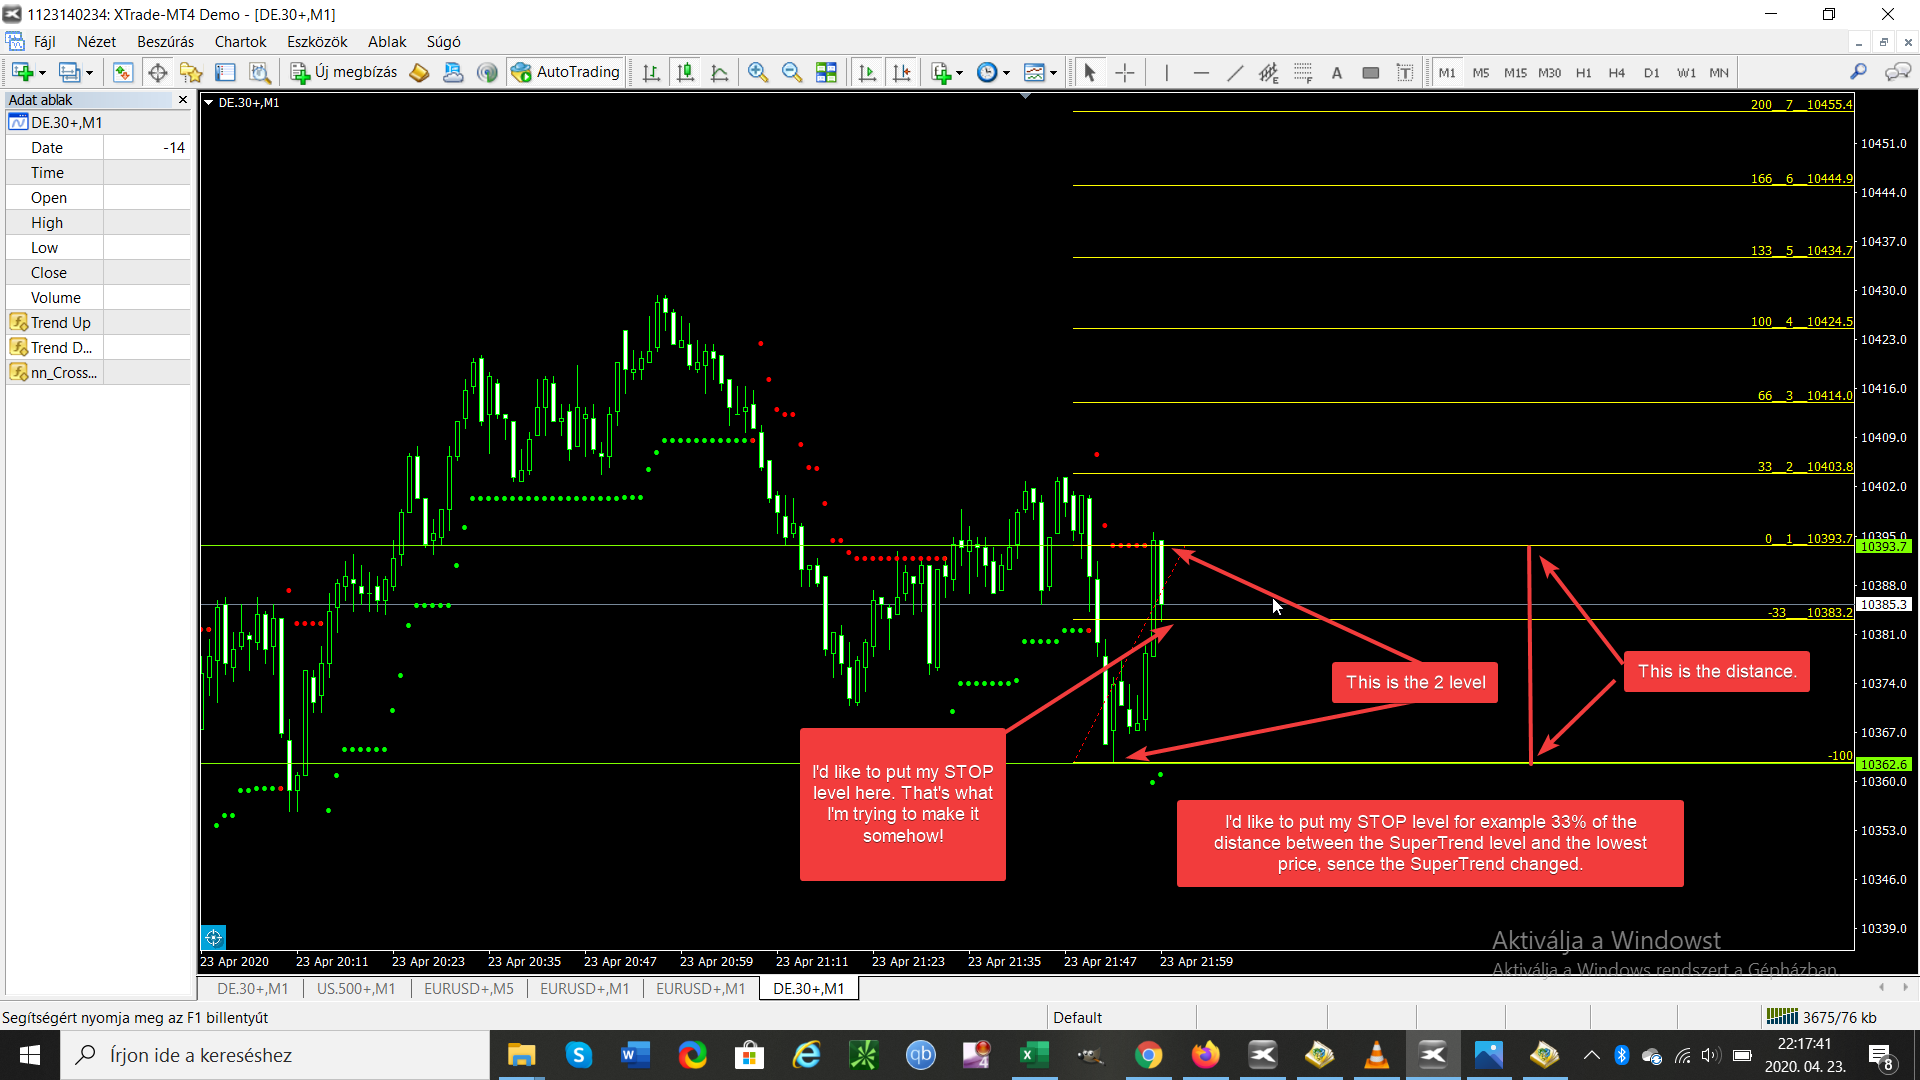The width and height of the screenshot is (1920, 1080).
Task: Switch chart to line chart style
Action: 719,72
